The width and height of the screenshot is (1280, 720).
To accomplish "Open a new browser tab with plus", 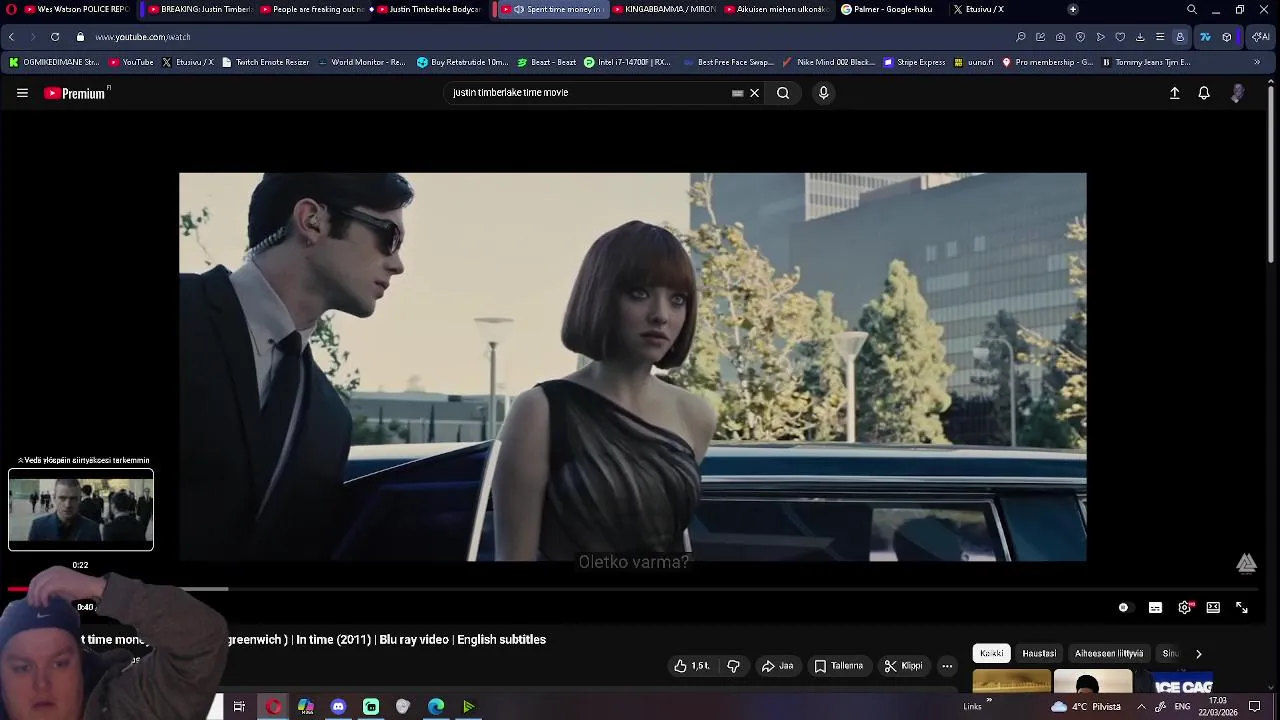I will pos(1073,9).
